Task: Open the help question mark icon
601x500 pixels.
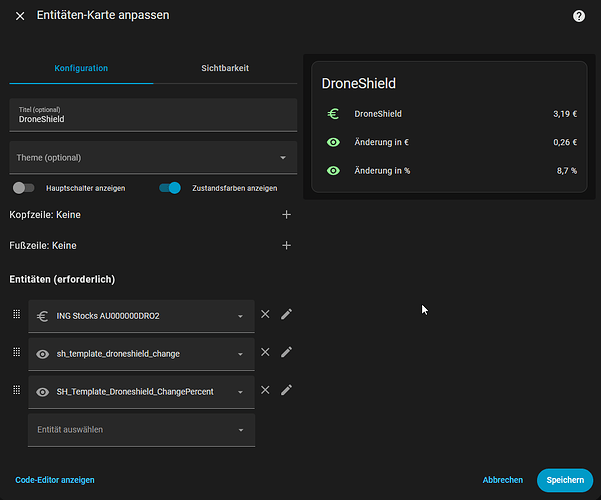Action: [x=579, y=16]
